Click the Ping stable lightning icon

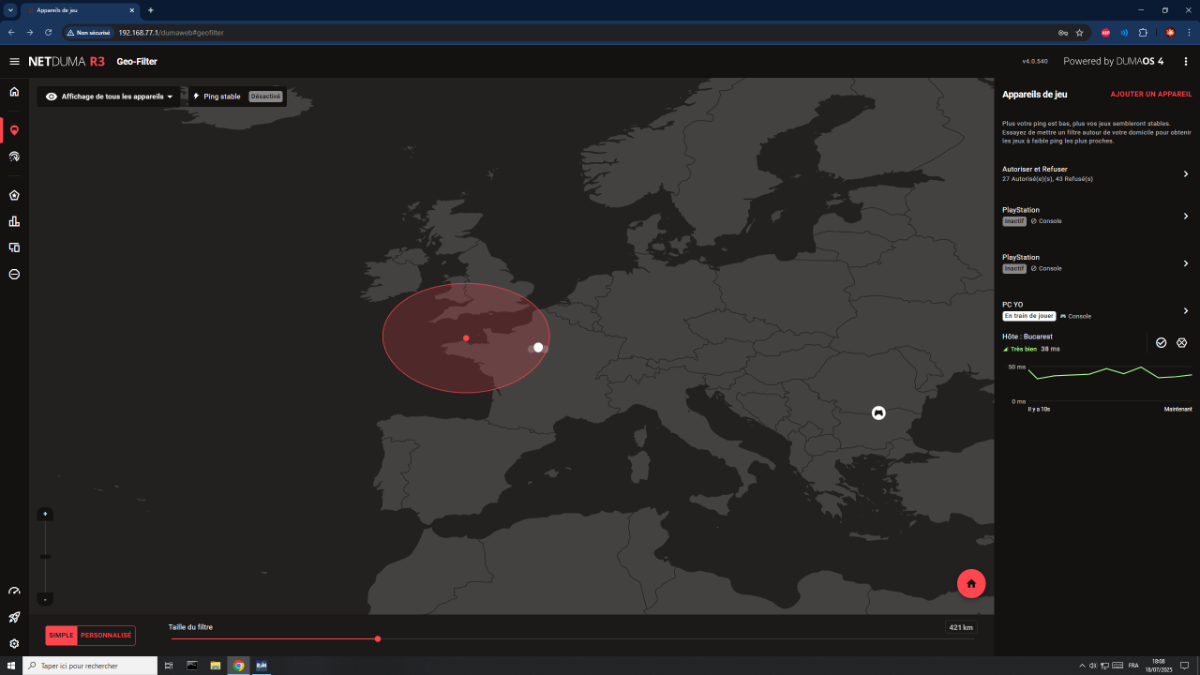click(196, 97)
